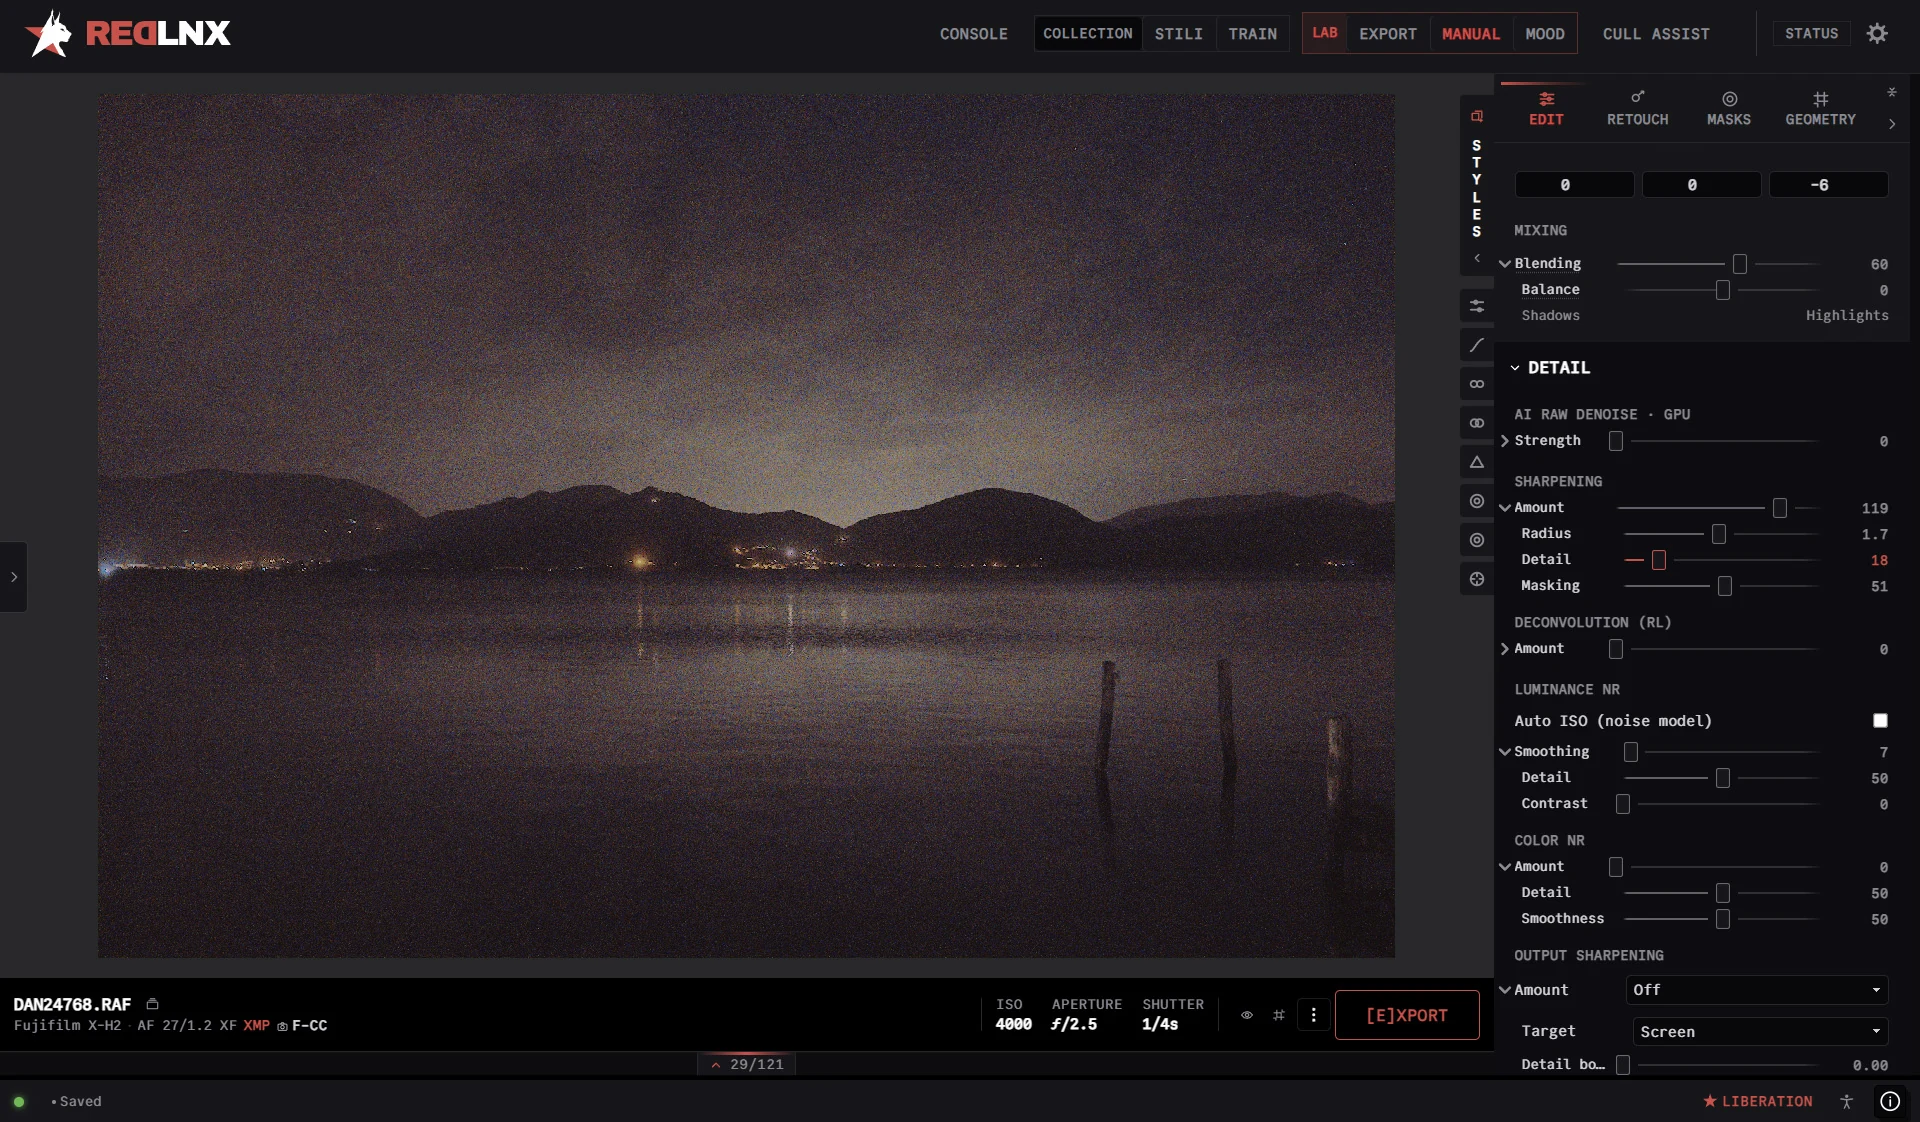Toggle the Auto ISO noise model checkbox
The width and height of the screenshot is (1920, 1122).
click(1880, 721)
